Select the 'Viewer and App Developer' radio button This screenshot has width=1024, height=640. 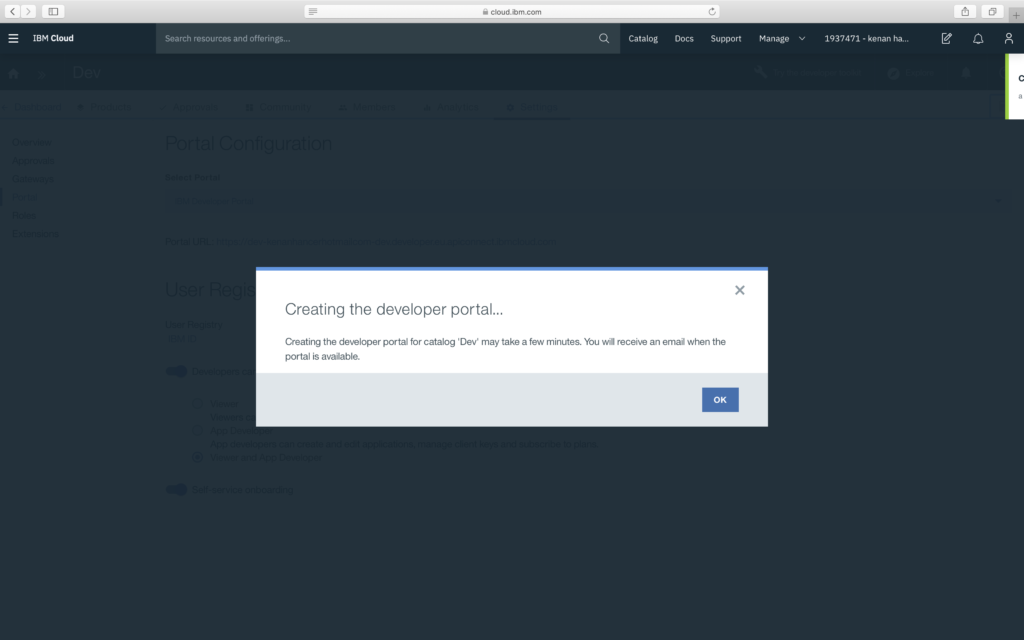(197, 456)
